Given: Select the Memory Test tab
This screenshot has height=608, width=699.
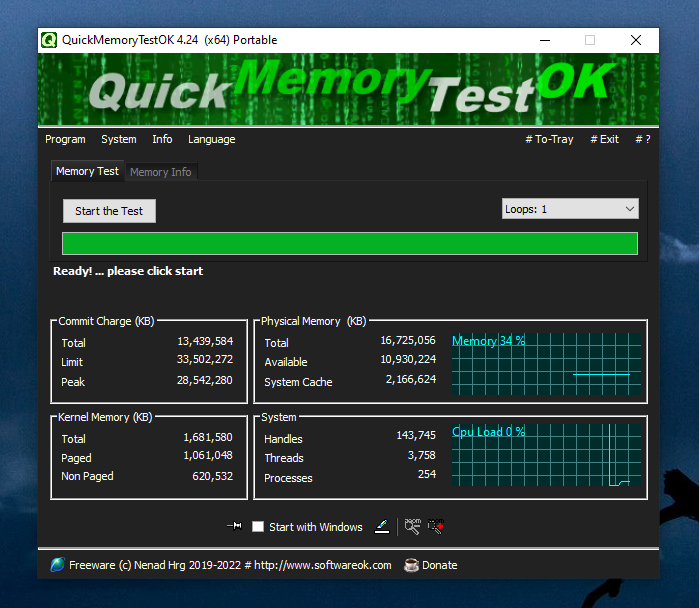Looking at the screenshot, I should click(x=87, y=171).
